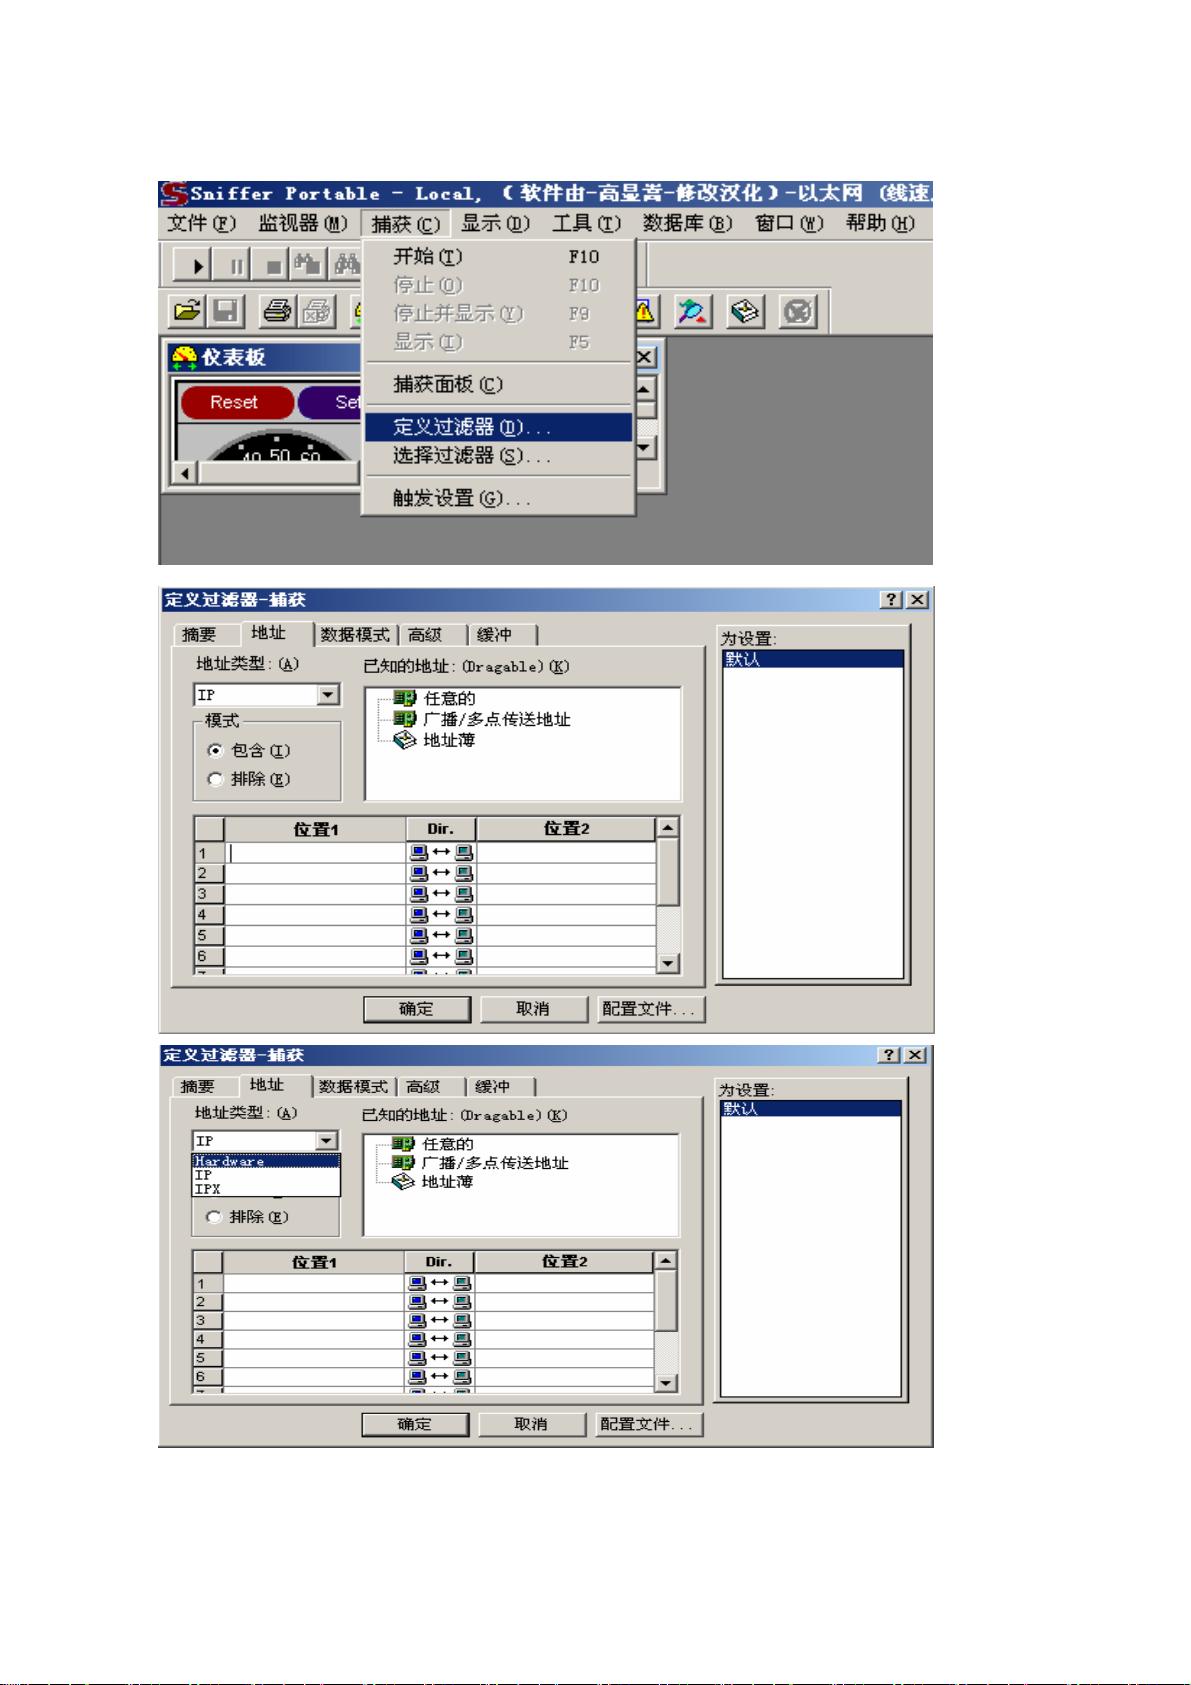Choose 选择过滤器(S)... in capture menu
The height and width of the screenshot is (1685, 1191).
(498, 456)
